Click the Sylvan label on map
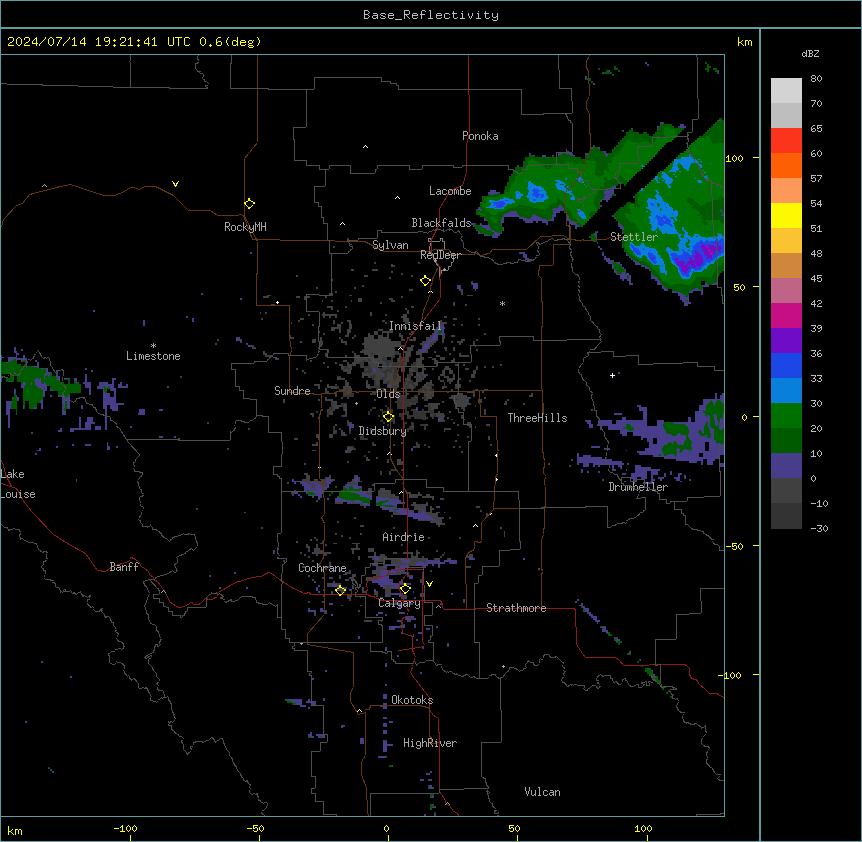This screenshot has height=842, width=862. [x=390, y=245]
